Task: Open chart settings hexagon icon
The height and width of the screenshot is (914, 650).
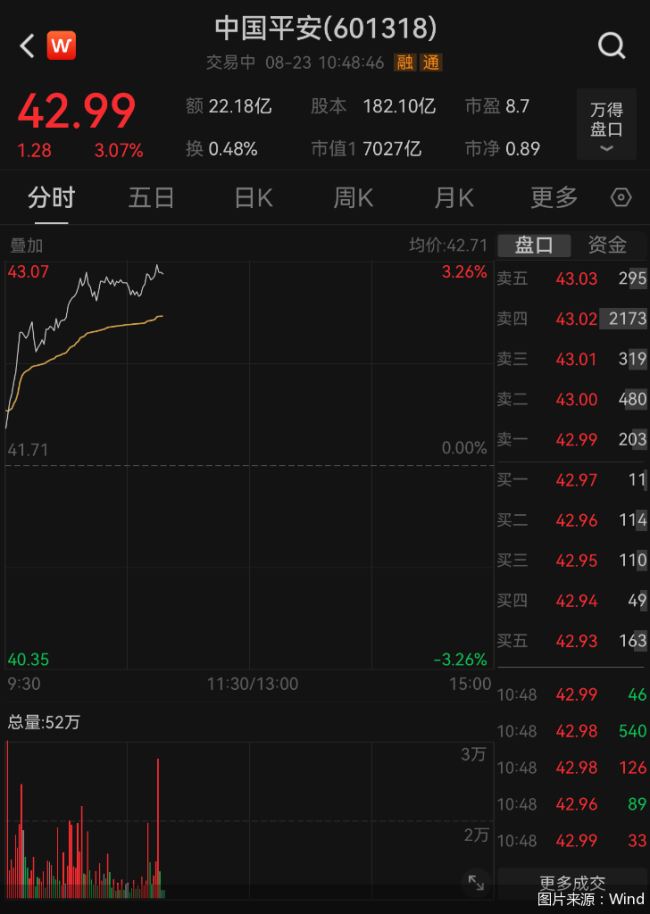Action: coord(621,198)
